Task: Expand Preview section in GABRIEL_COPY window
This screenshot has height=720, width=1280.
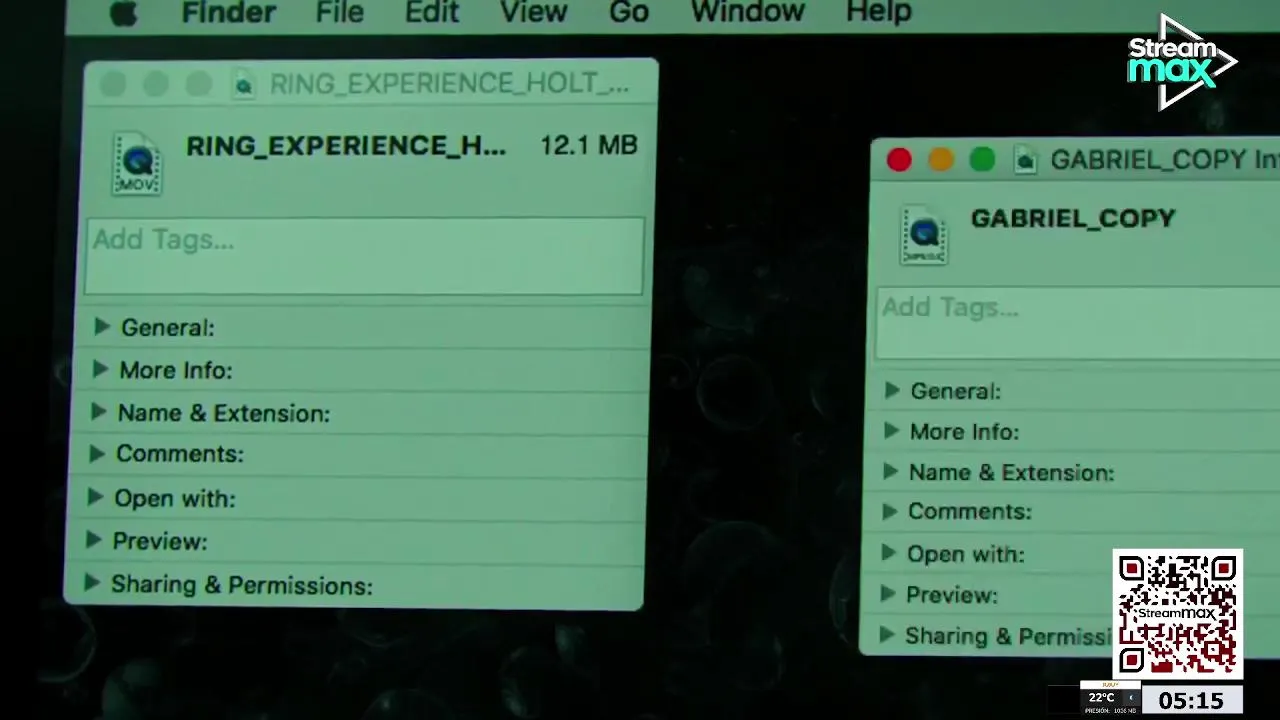Action: click(x=887, y=594)
